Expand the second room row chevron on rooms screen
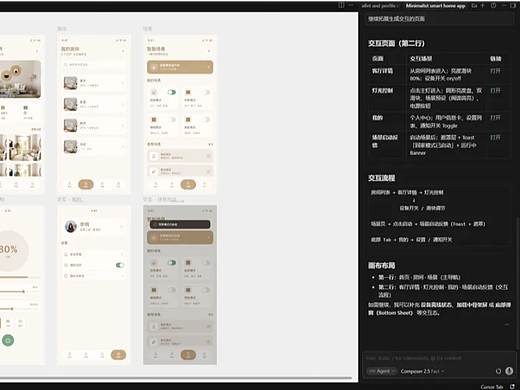The image size is (520, 390). click(123, 104)
